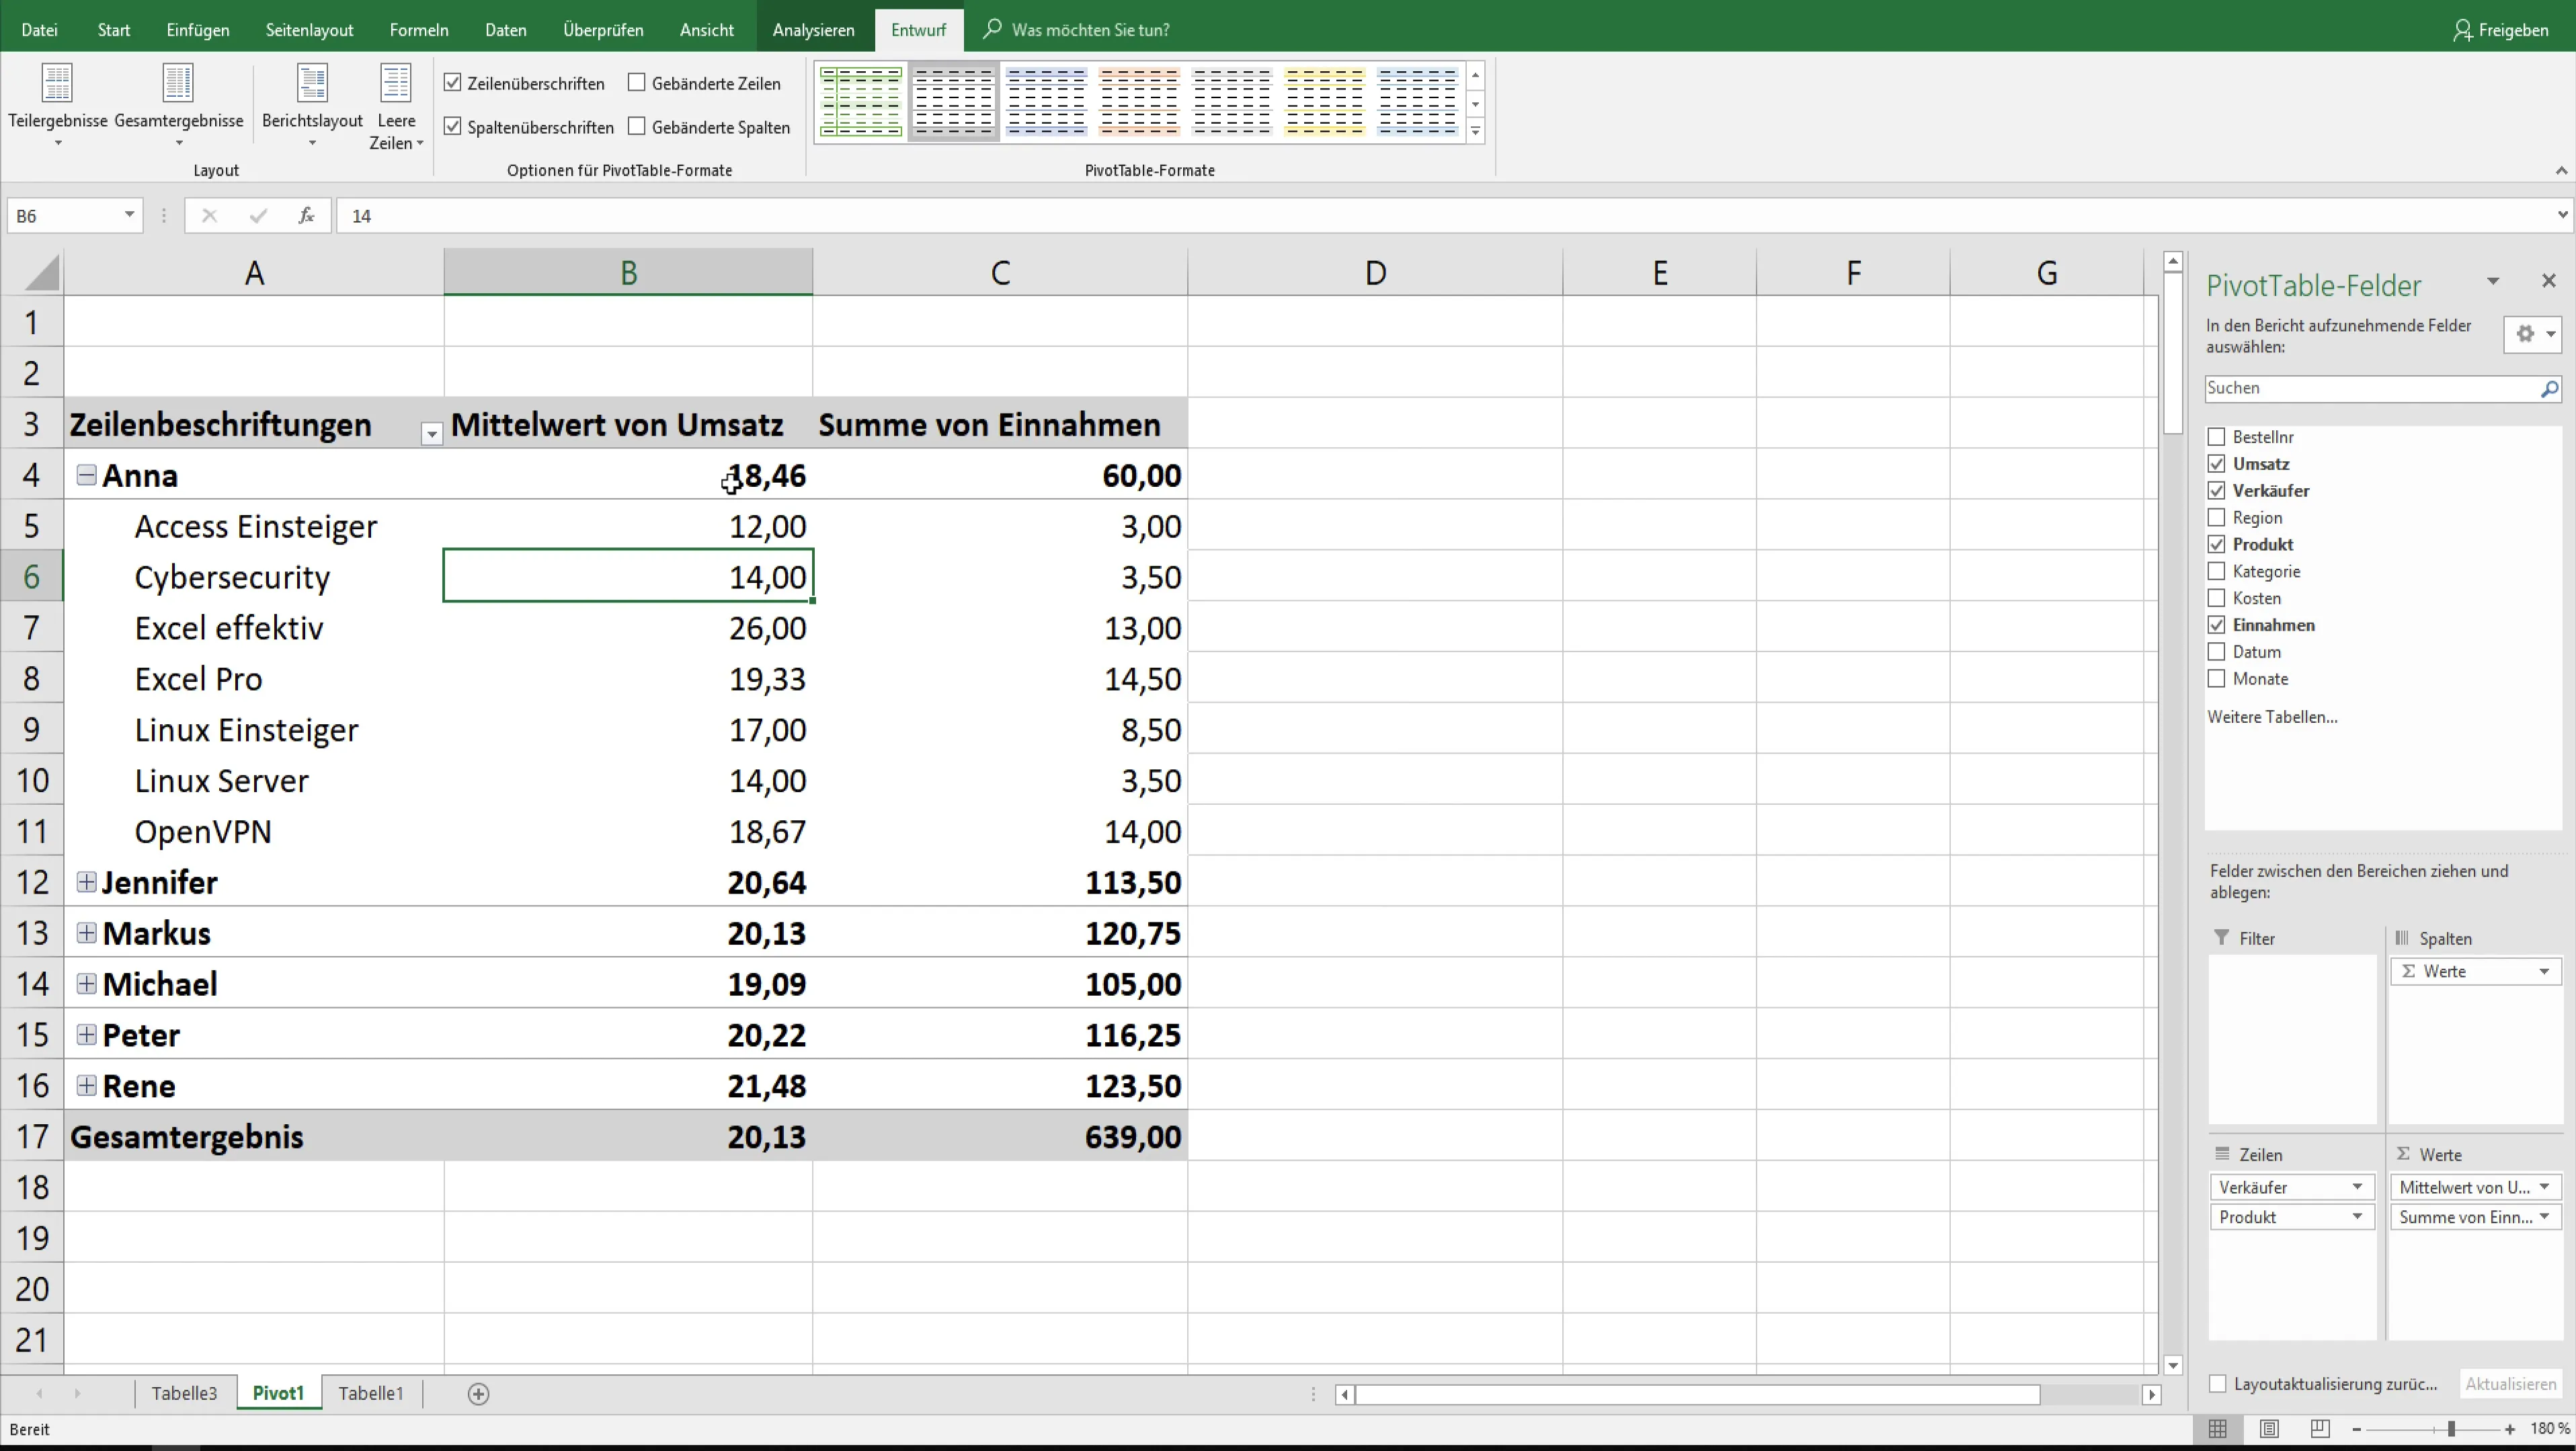Click the Aktualisieren button

tap(2510, 1385)
